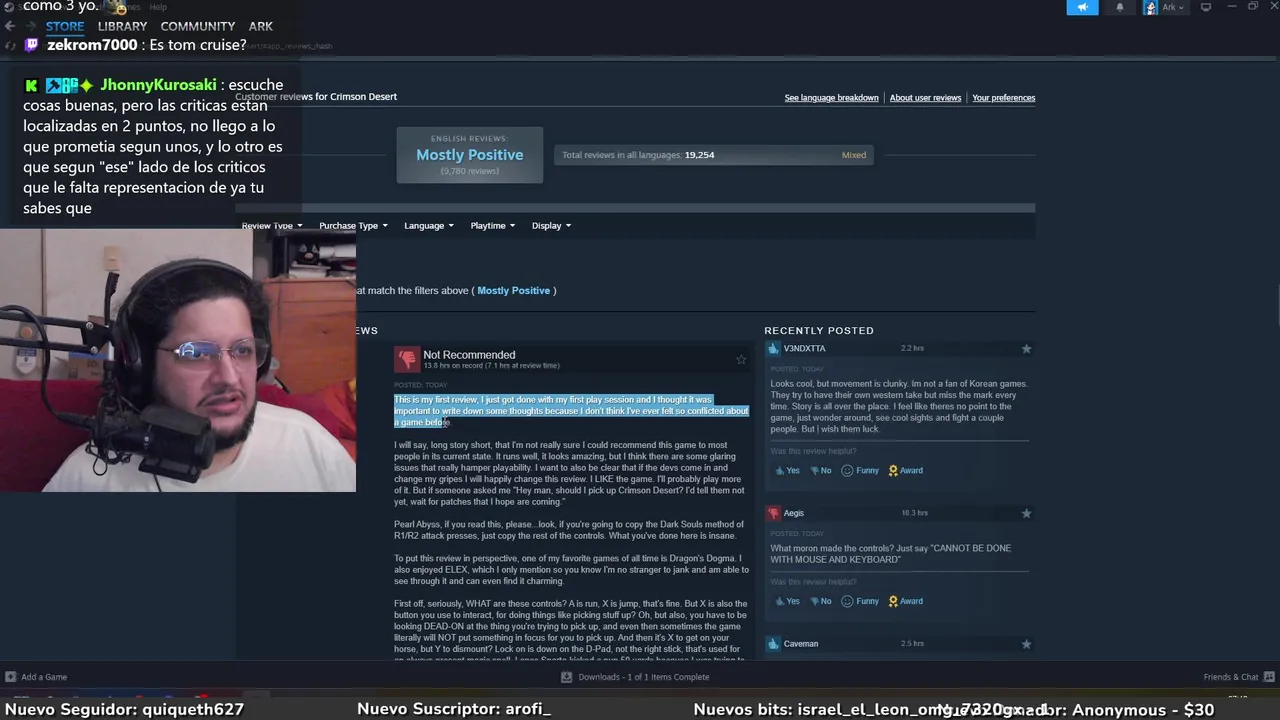
Task: Click the Ark profile avatar
Action: (x=1151, y=7)
